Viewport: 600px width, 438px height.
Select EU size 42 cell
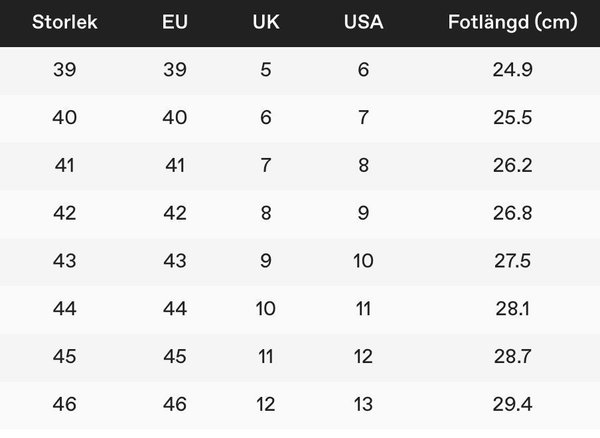[x=175, y=213]
